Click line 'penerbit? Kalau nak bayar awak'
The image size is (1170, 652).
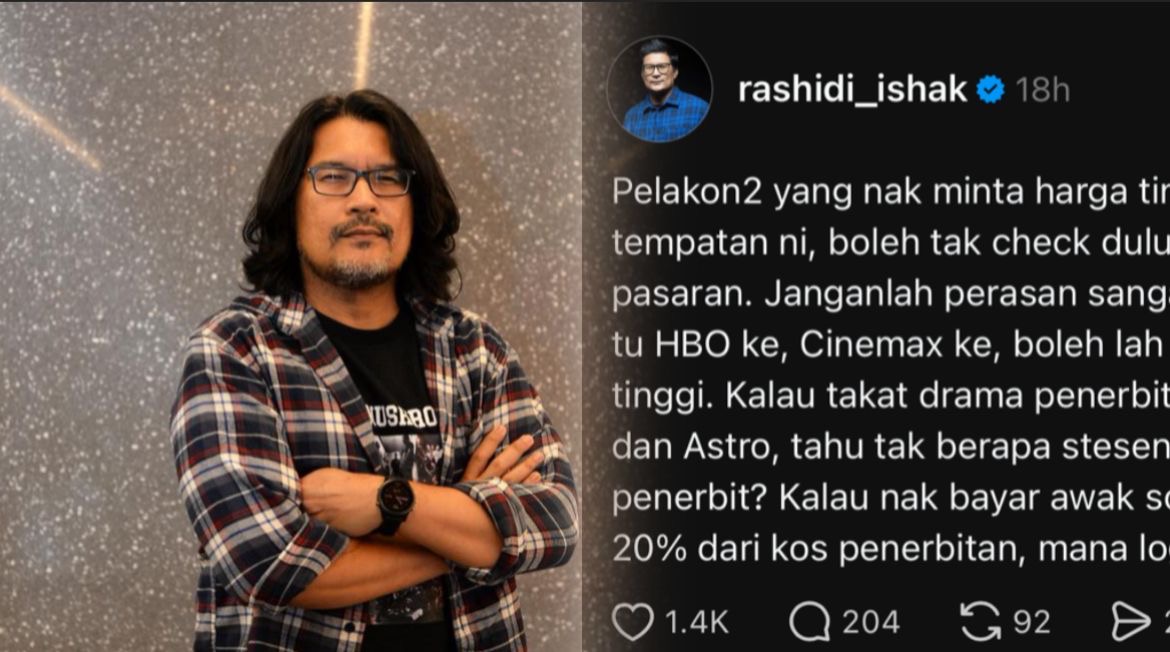[x=891, y=498]
